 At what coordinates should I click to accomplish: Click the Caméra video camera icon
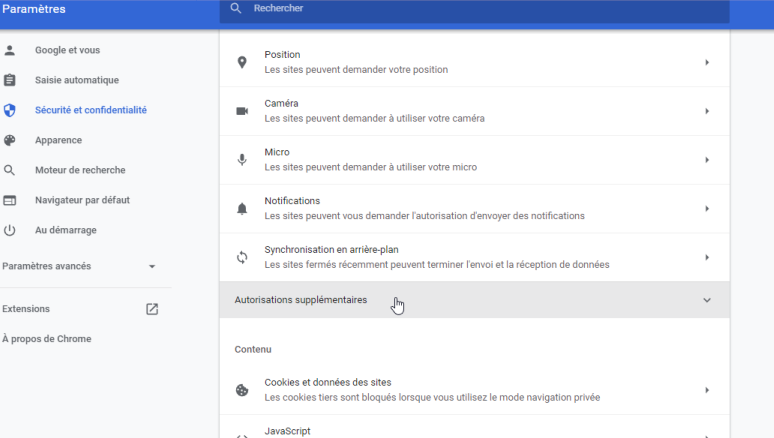tap(241, 111)
